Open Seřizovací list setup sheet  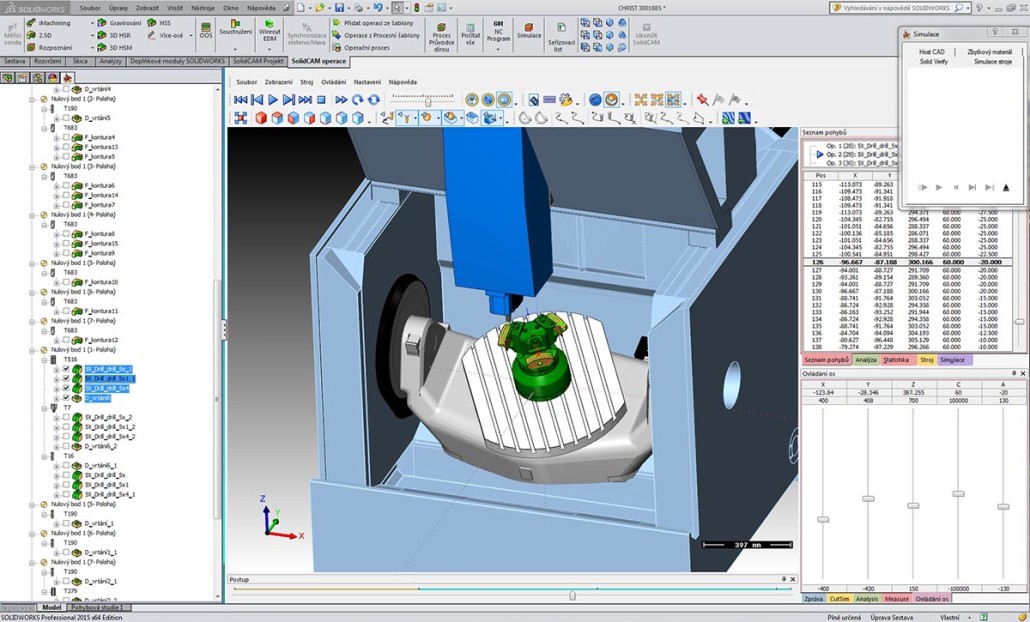point(561,35)
